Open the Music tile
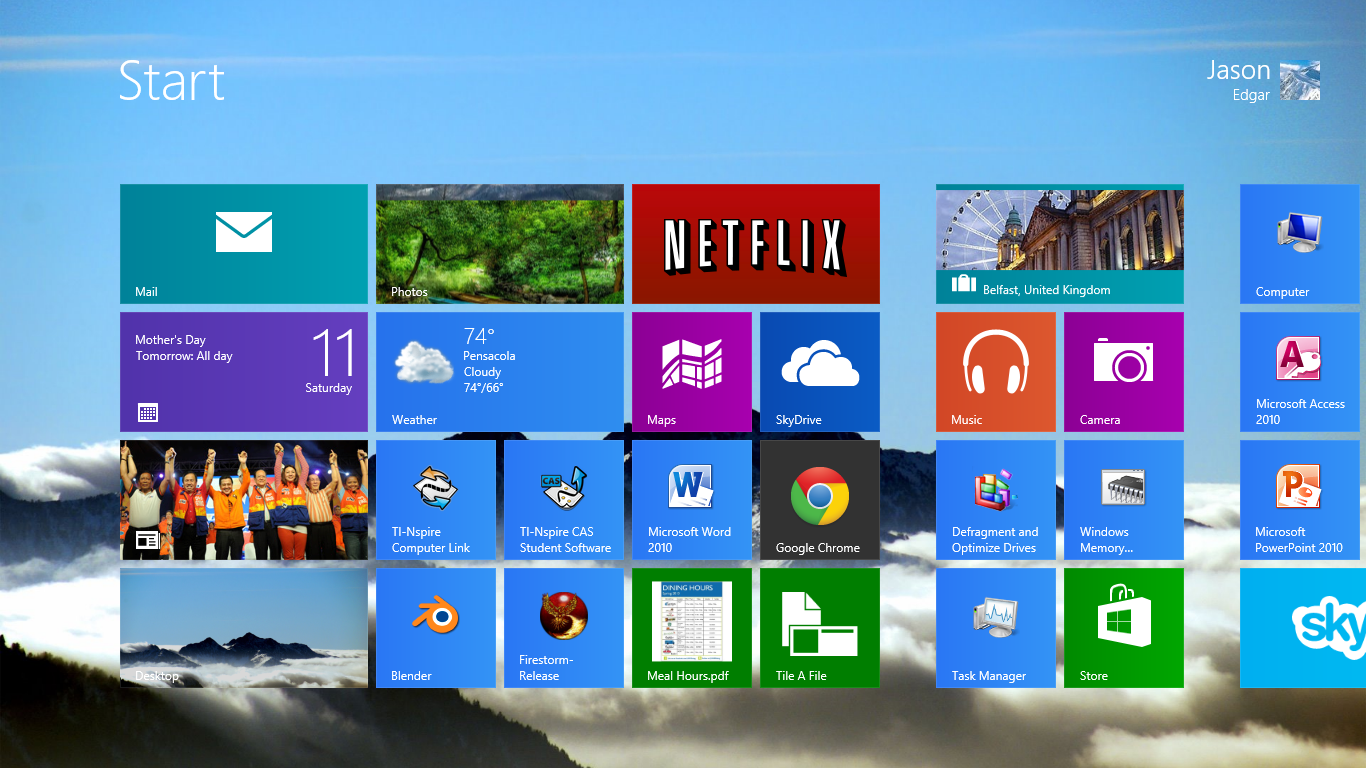Image resolution: width=1366 pixels, height=768 pixels. click(996, 372)
